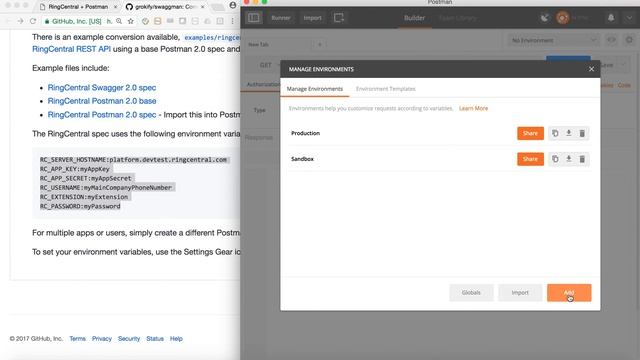
Task: Toggle the Postman sidebar icon
Action: pos(254,18)
